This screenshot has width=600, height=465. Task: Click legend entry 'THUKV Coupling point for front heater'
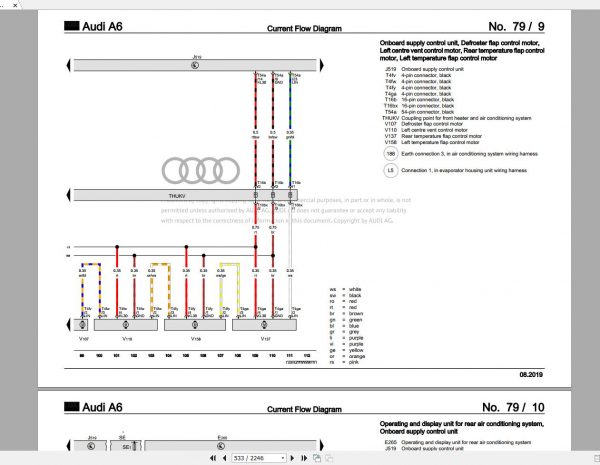(457, 118)
